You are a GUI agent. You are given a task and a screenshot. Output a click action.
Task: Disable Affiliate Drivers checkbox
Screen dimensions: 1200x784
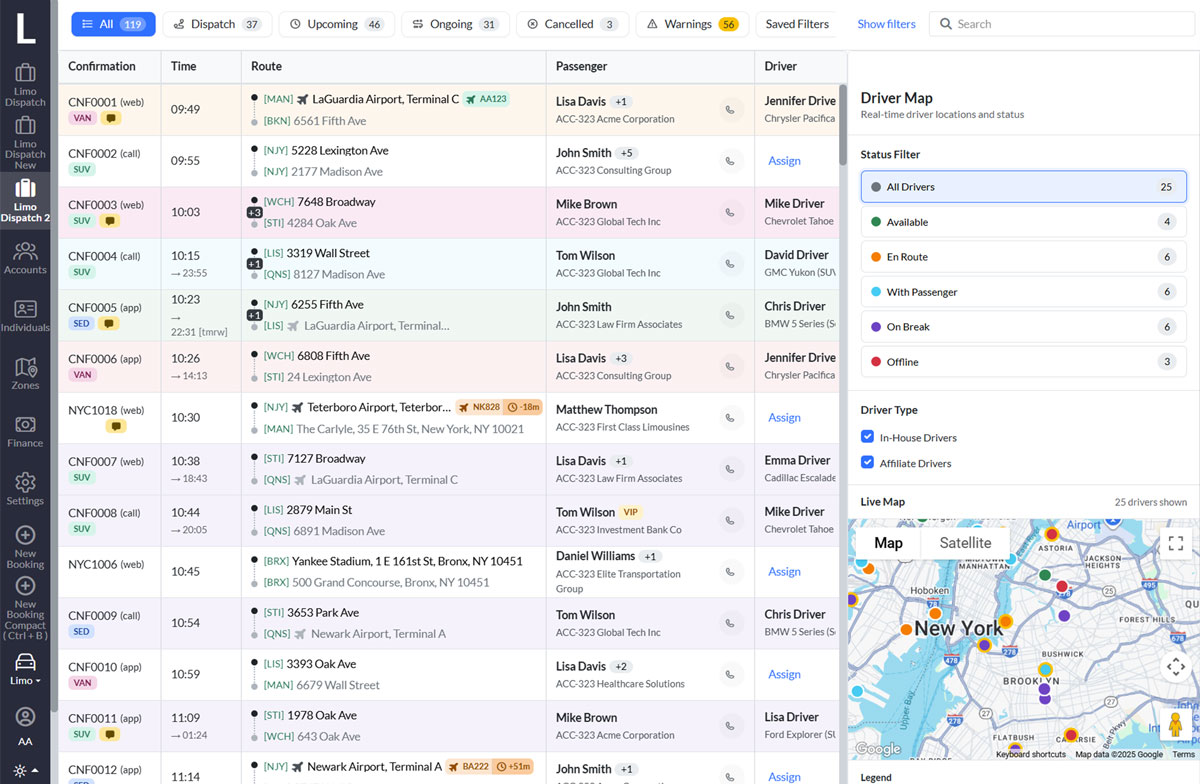(x=866, y=463)
